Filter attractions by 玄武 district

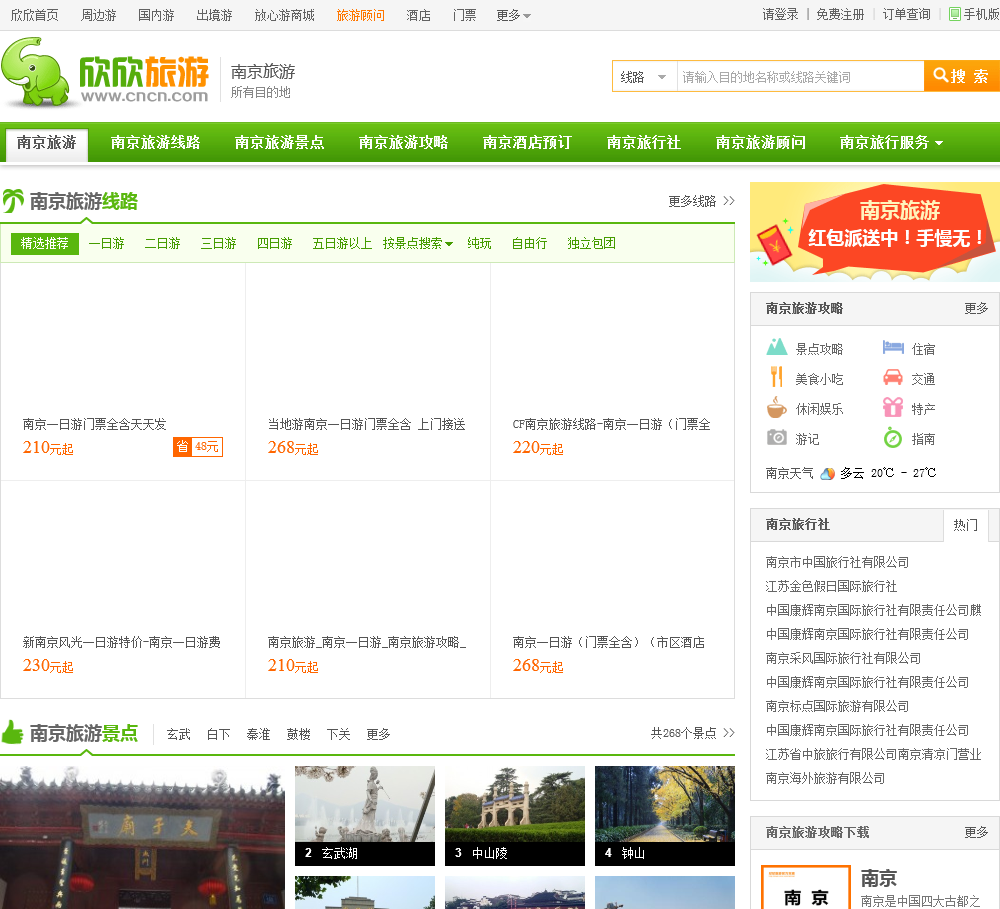point(179,734)
